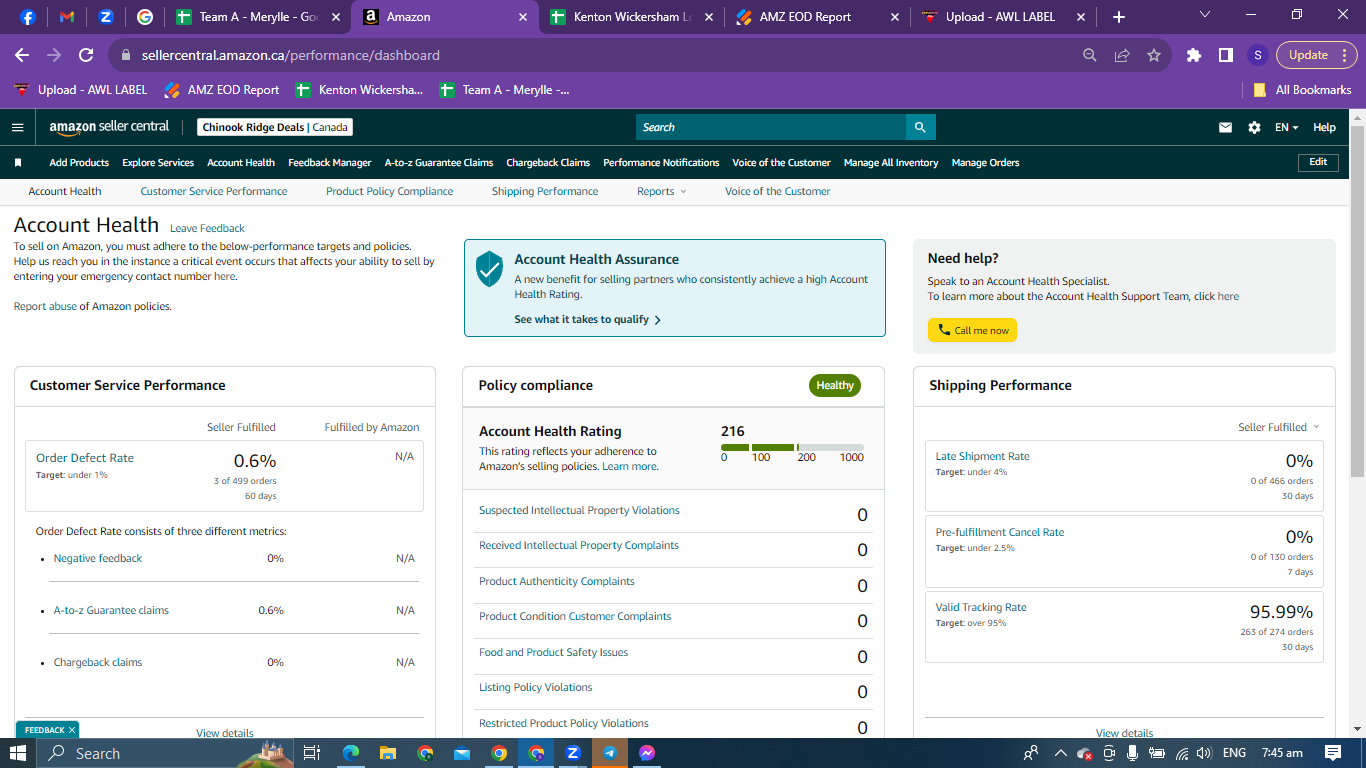Image resolution: width=1366 pixels, height=768 pixels.
Task: Open Help in the Seller Central header
Action: tap(1324, 127)
